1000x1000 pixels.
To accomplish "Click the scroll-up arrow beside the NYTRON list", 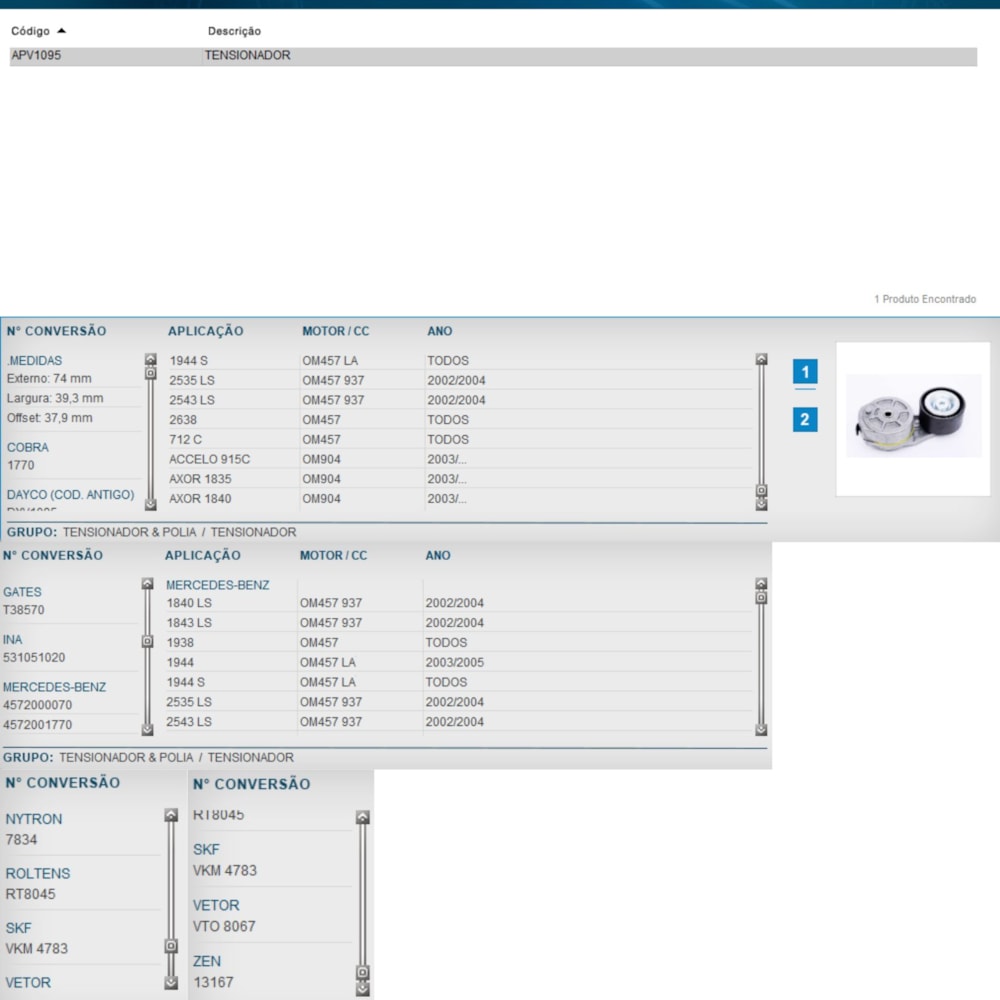I will (x=171, y=815).
